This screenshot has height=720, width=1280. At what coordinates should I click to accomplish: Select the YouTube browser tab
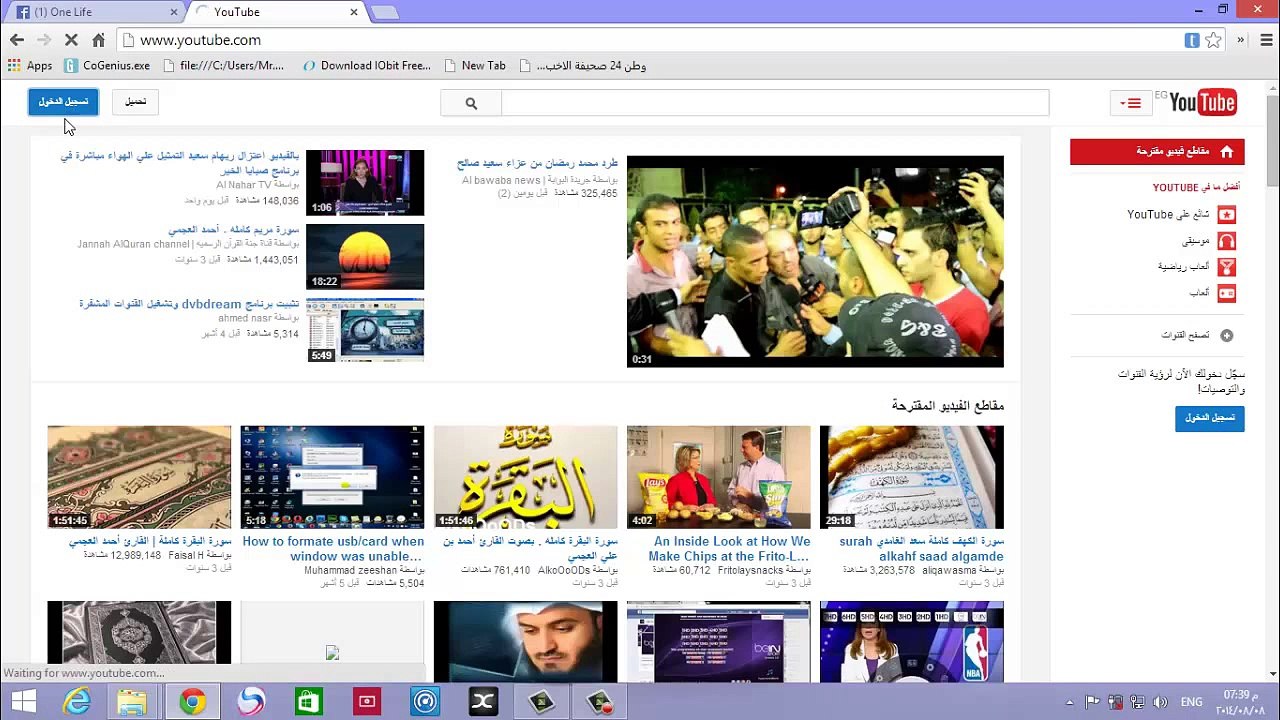pos(275,12)
